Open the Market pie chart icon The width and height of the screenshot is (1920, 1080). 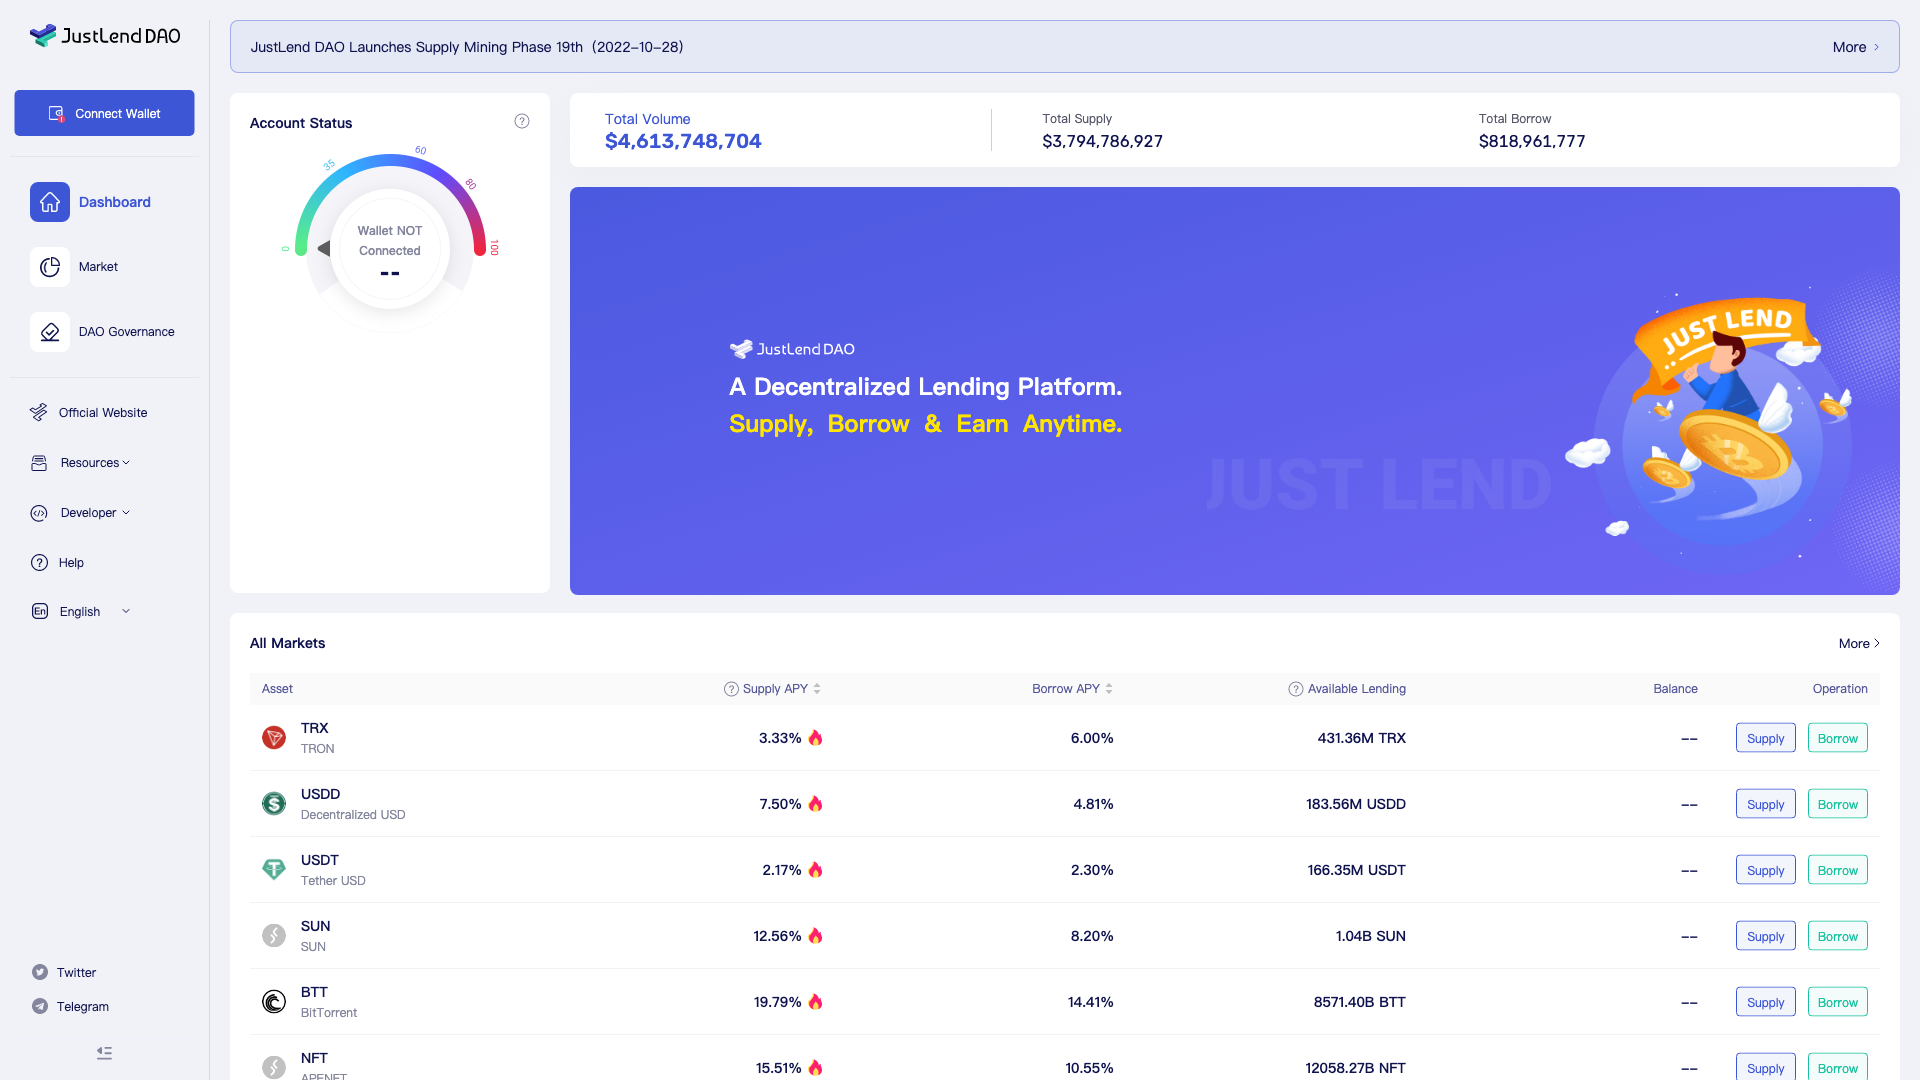pyautogui.click(x=50, y=267)
